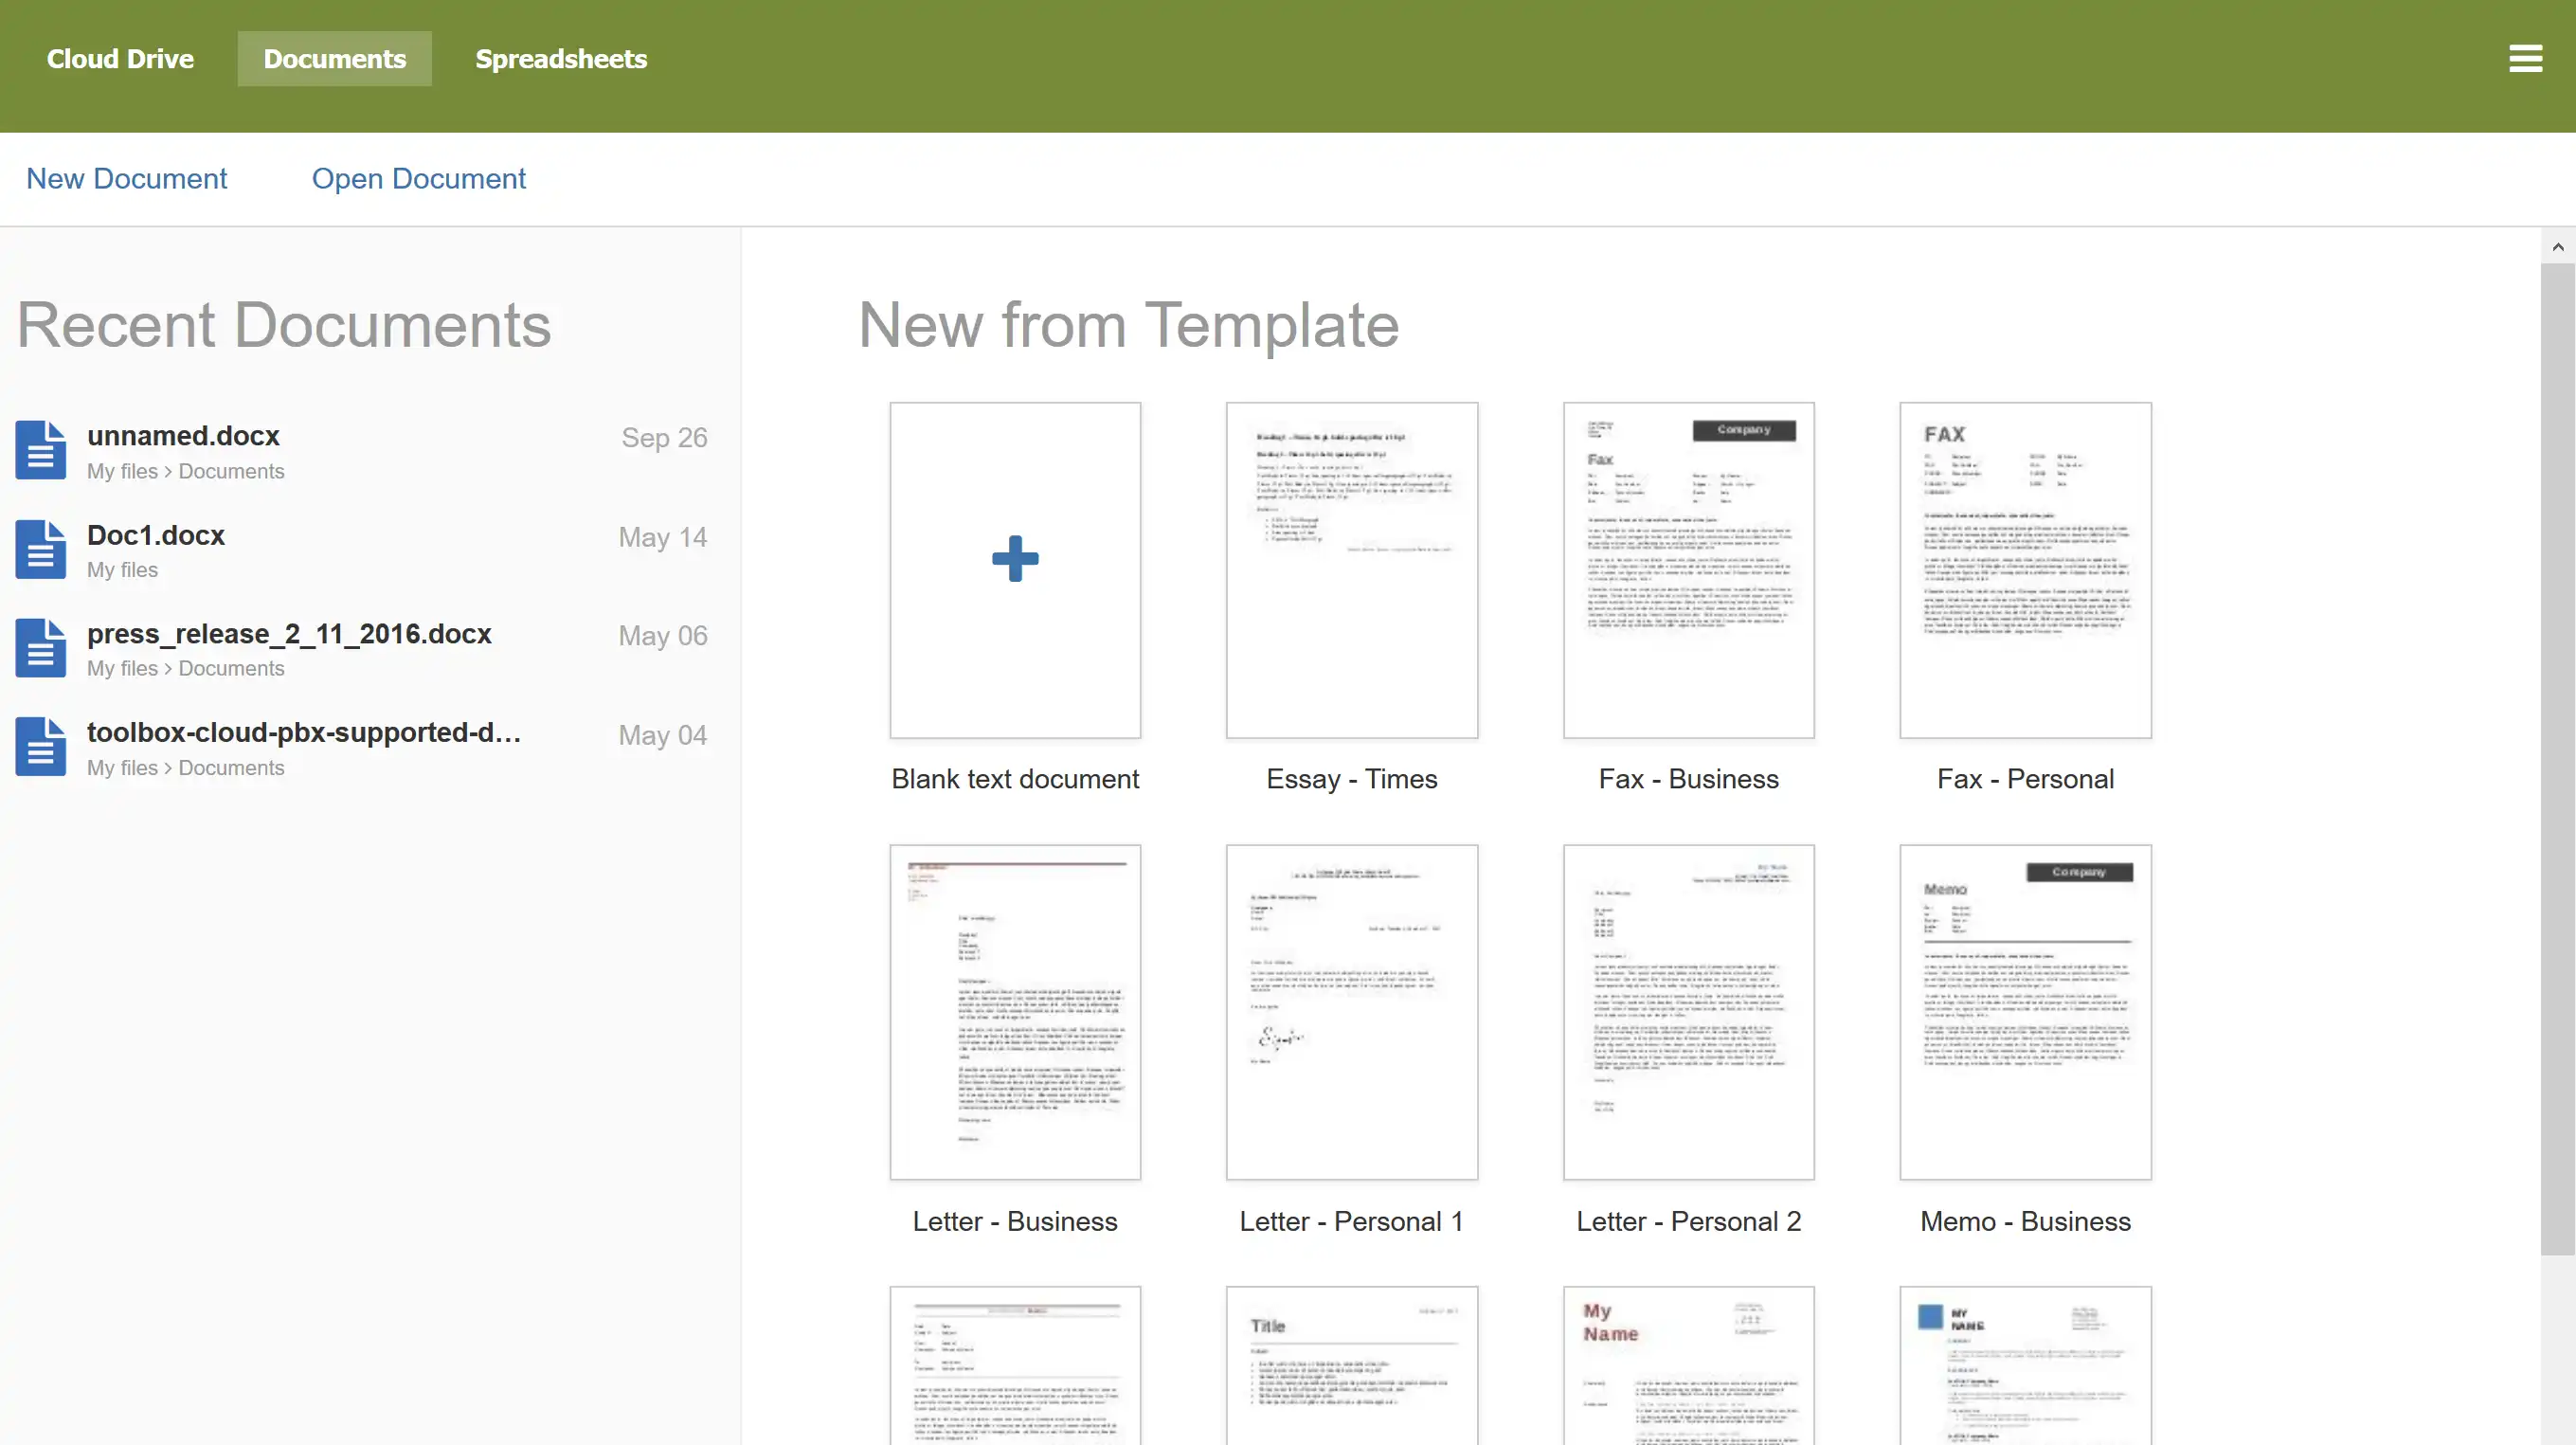This screenshot has width=2576, height=1445.
Task: Click the hamburger menu icon top right
Action: click(x=2525, y=59)
